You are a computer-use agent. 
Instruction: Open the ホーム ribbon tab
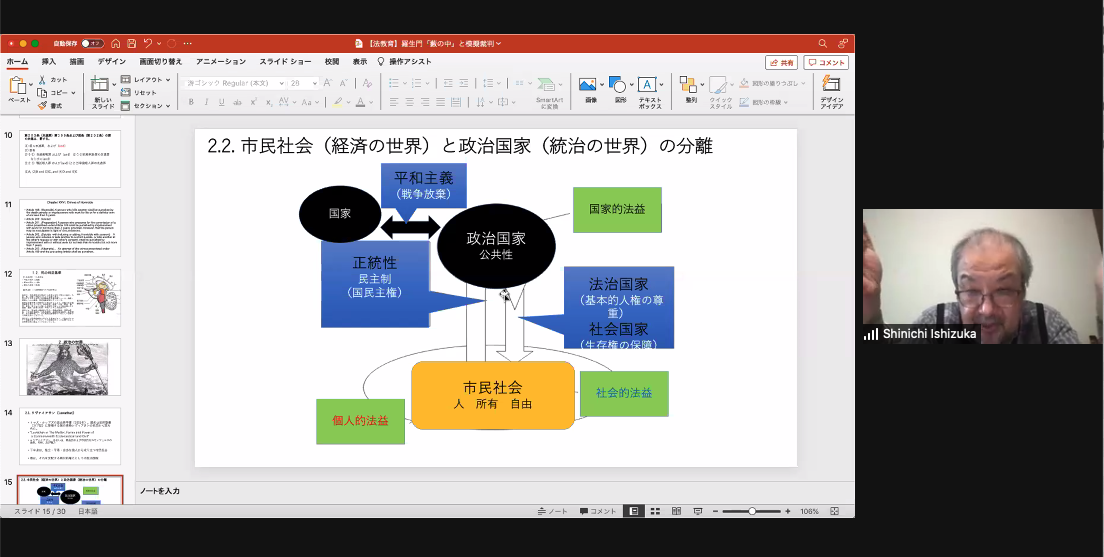coord(17,62)
